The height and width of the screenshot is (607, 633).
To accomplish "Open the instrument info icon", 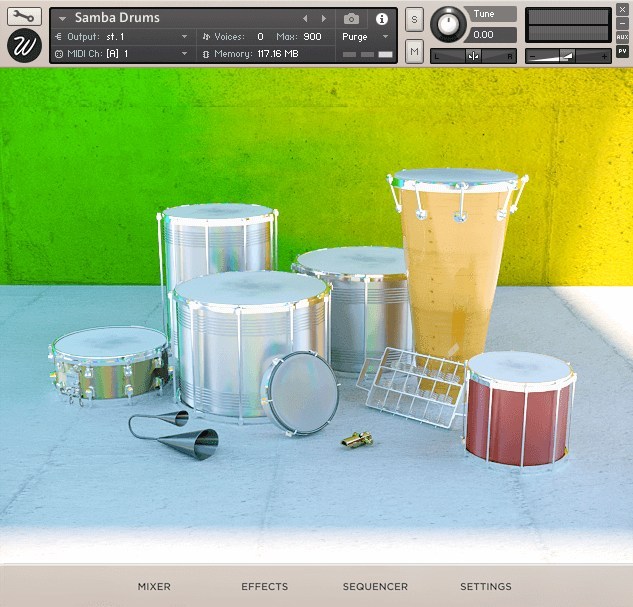I will [x=381, y=19].
